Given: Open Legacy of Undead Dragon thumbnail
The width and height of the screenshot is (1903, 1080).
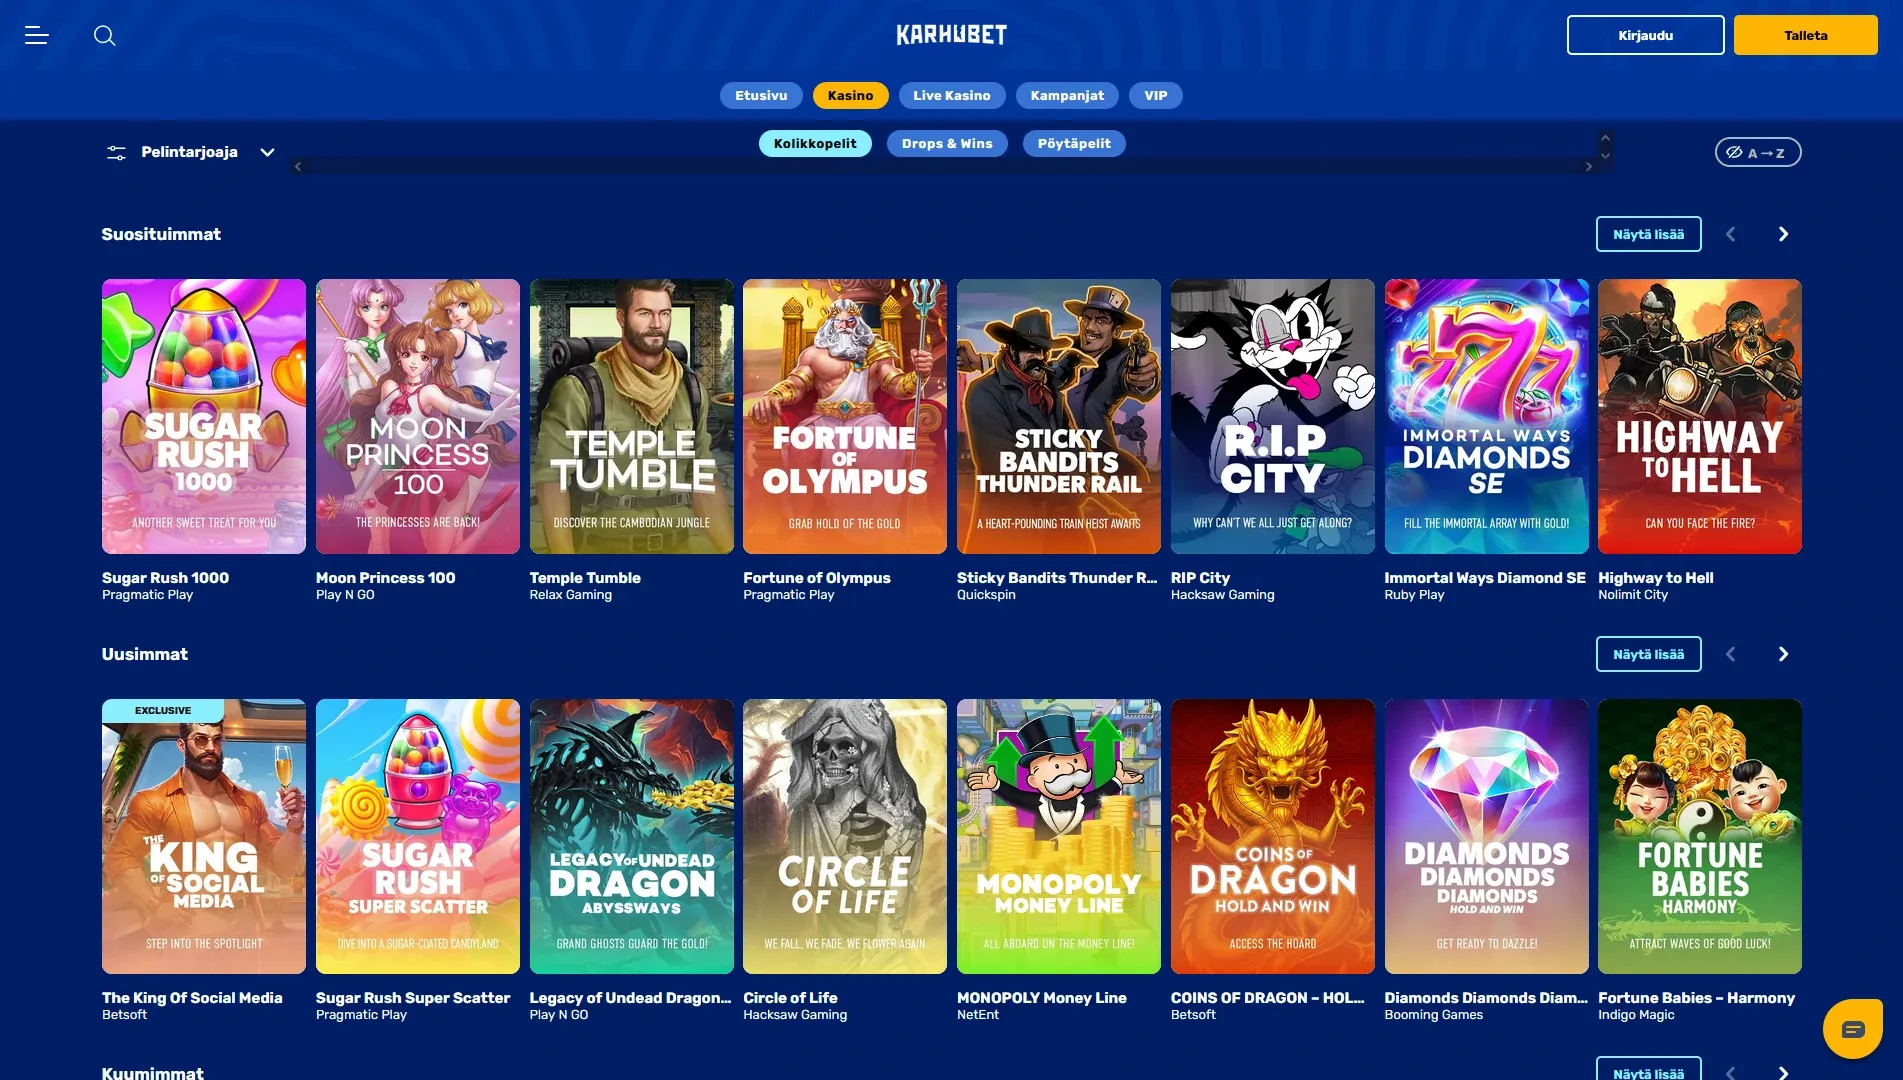Looking at the screenshot, I should tap(631, 836).
